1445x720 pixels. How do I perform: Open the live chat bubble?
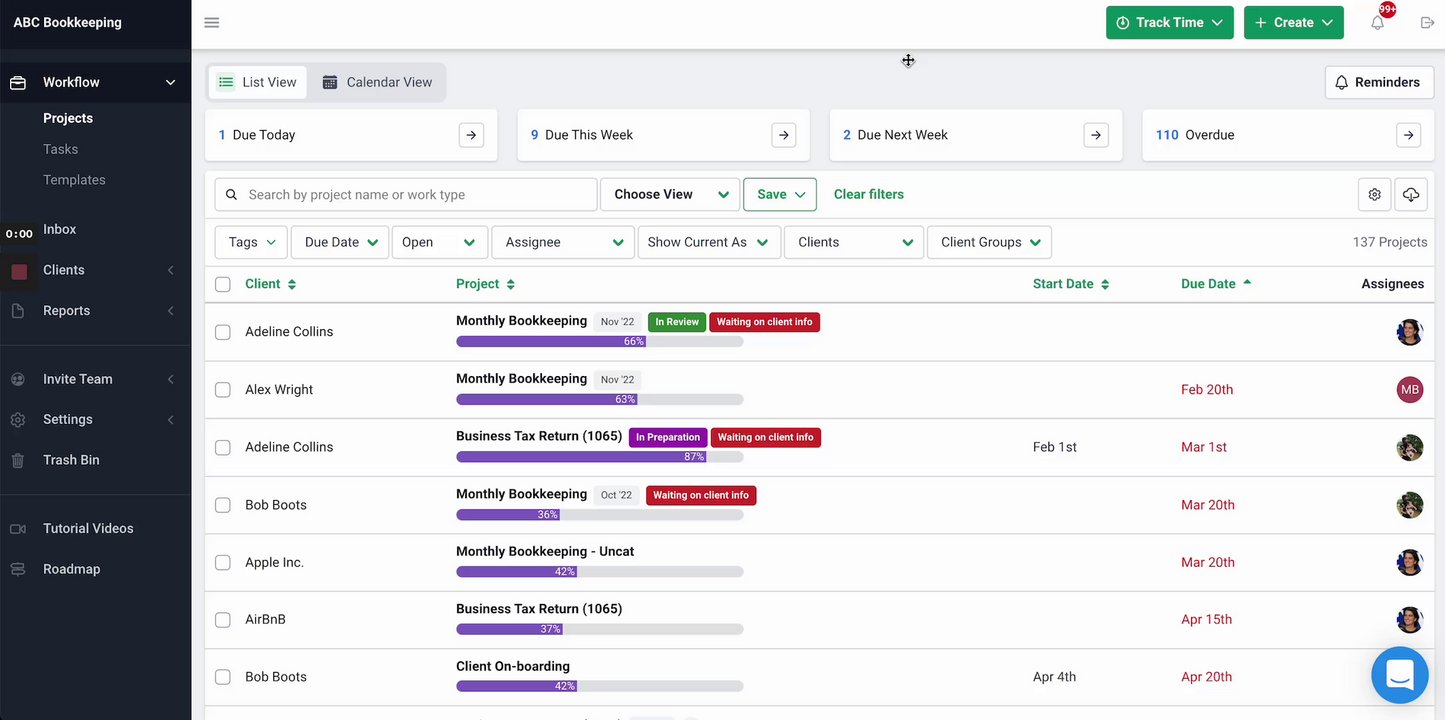pos(1399,675)
